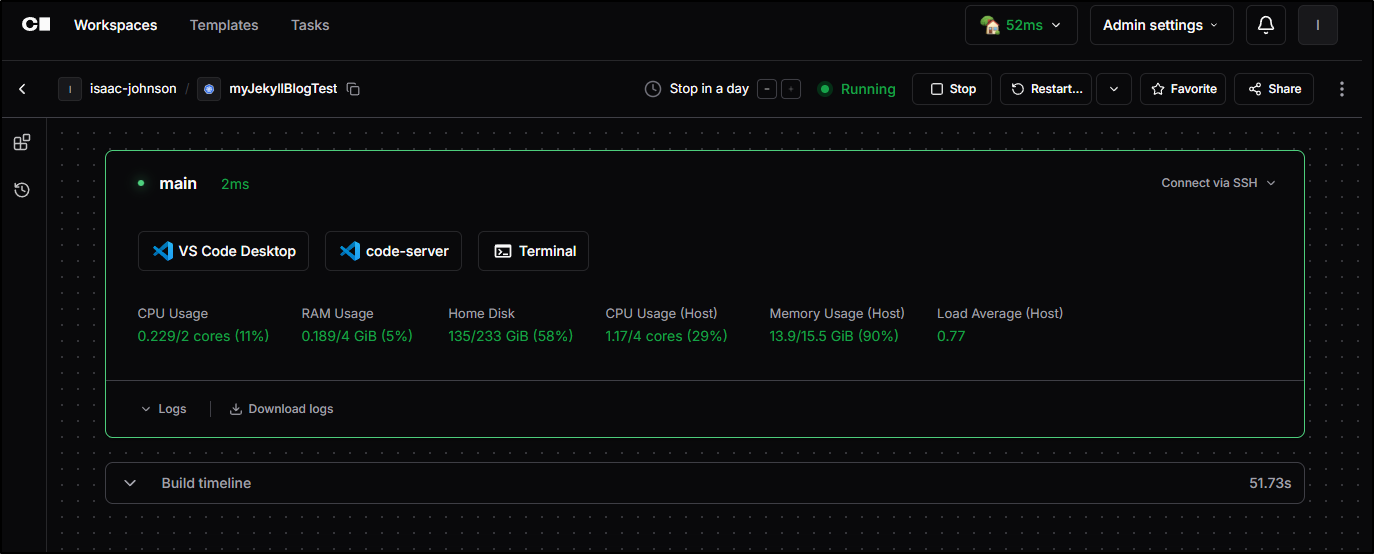Go to the Templates tab
The width and height of the screenshot is (1374, 554).
pyautogui.click(x=224, y=25)
